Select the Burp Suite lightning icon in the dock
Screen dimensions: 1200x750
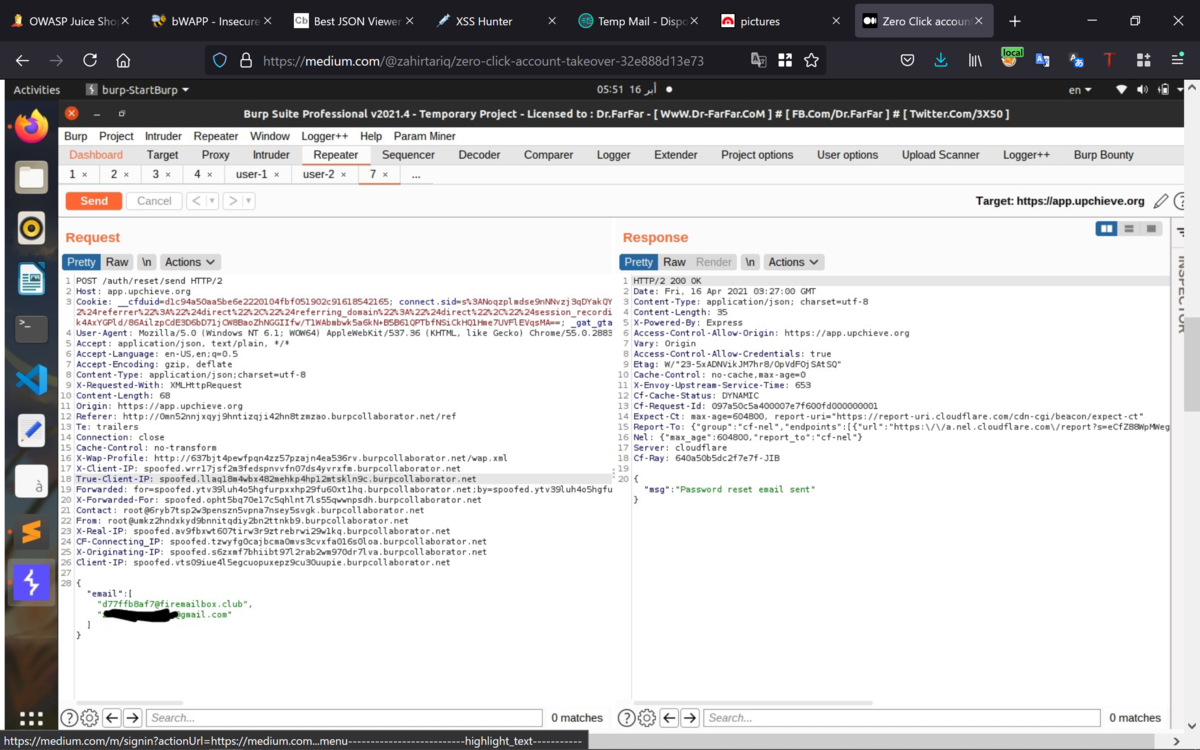tap(31, 582)
